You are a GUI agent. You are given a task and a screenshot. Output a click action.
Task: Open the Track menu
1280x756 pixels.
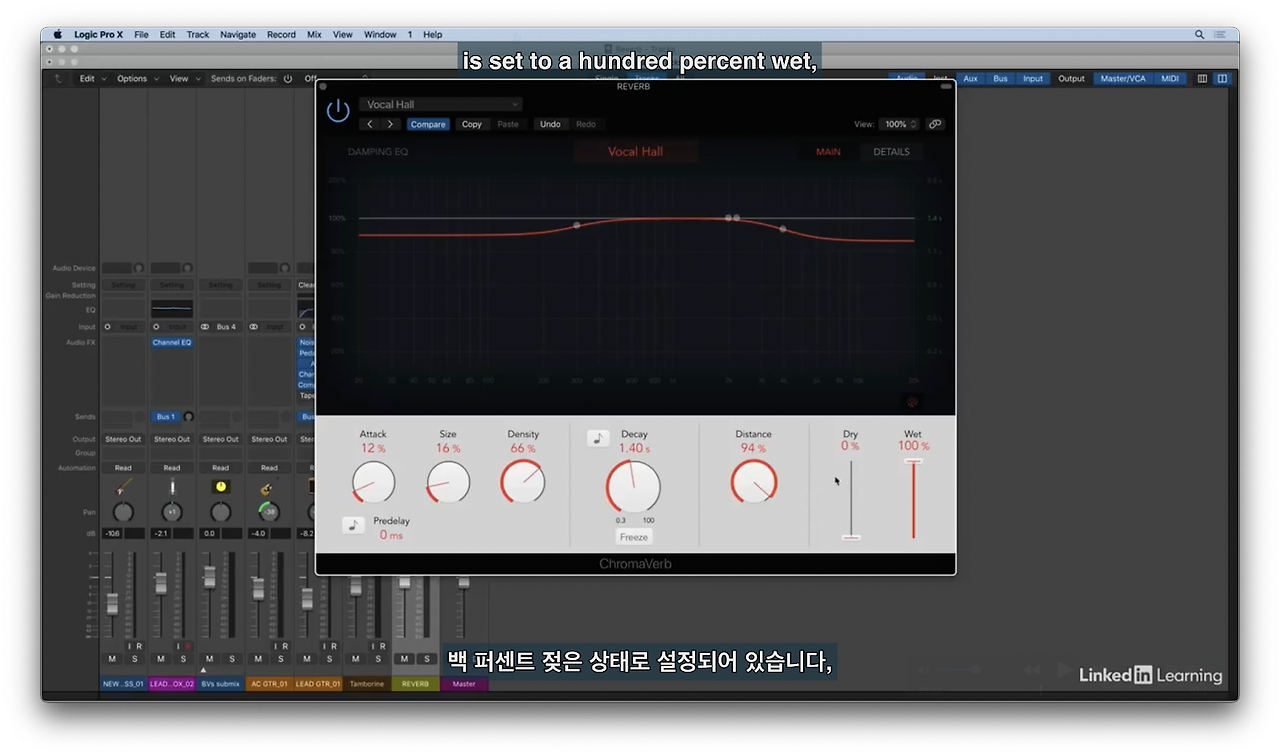pos(198,35)
